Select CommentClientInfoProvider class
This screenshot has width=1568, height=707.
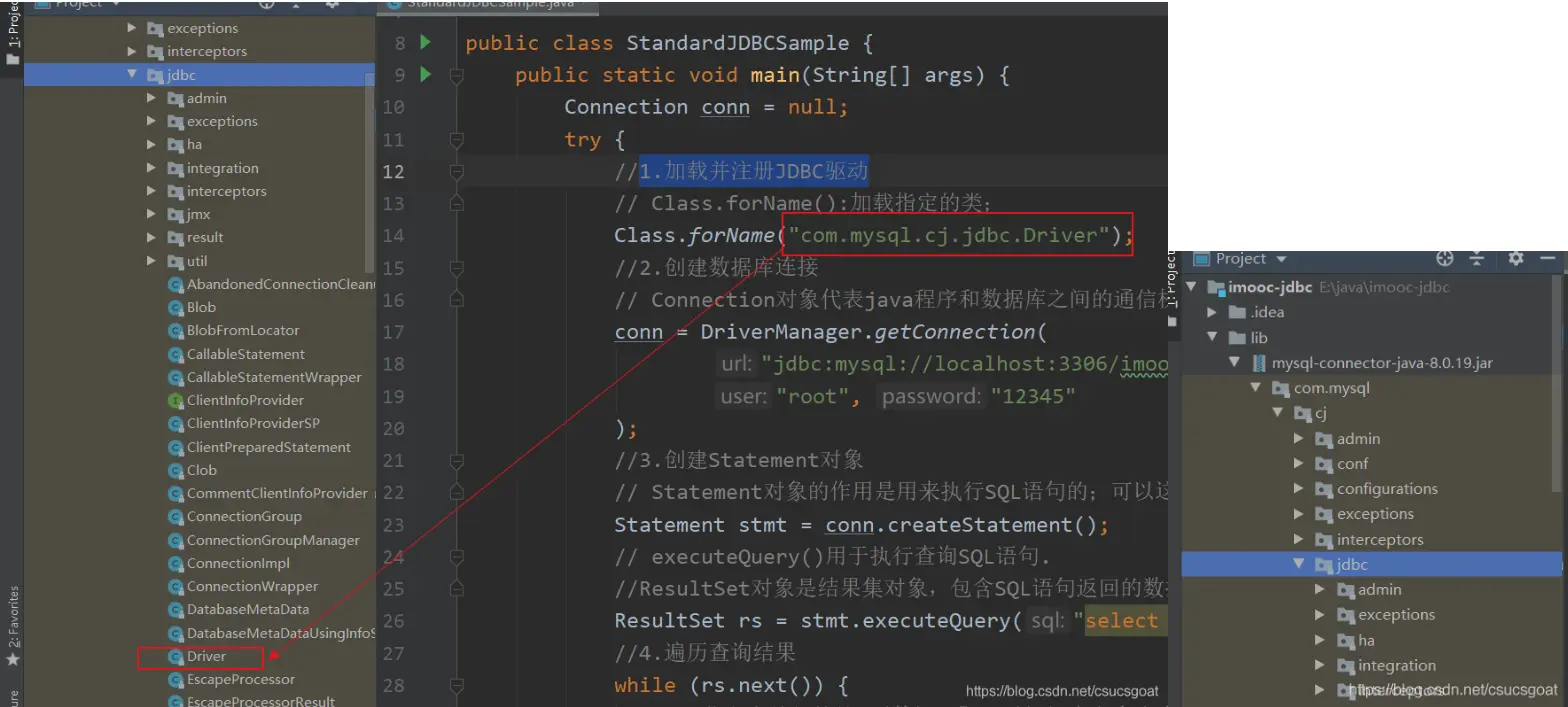pyautogui.click(x=277, y=493)
